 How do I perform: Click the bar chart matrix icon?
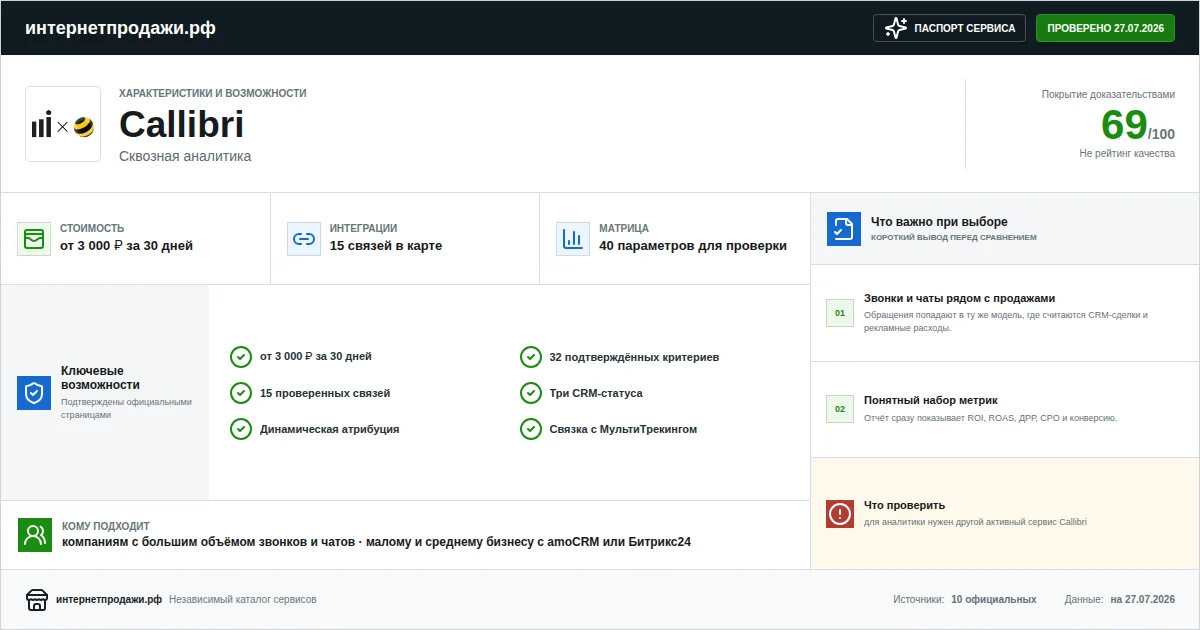pyautogui.click(x=573, y=239)
